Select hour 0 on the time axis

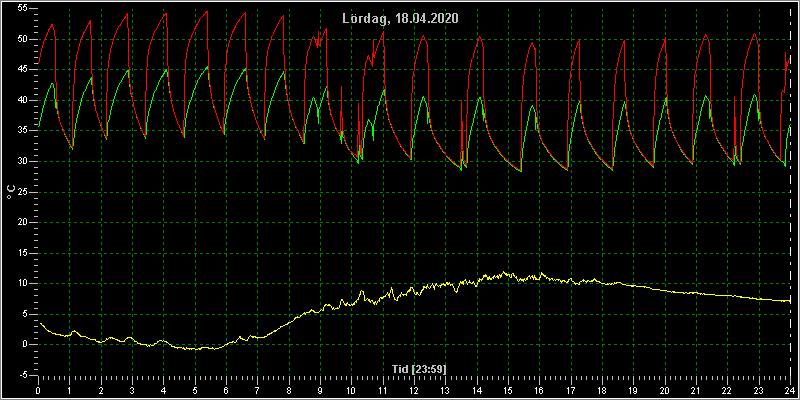(38, 390)
